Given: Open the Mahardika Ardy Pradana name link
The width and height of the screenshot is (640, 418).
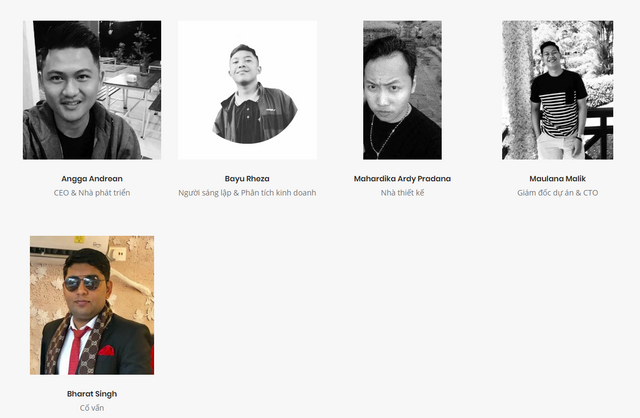Looking at the screenshot, I should (402, 179).
